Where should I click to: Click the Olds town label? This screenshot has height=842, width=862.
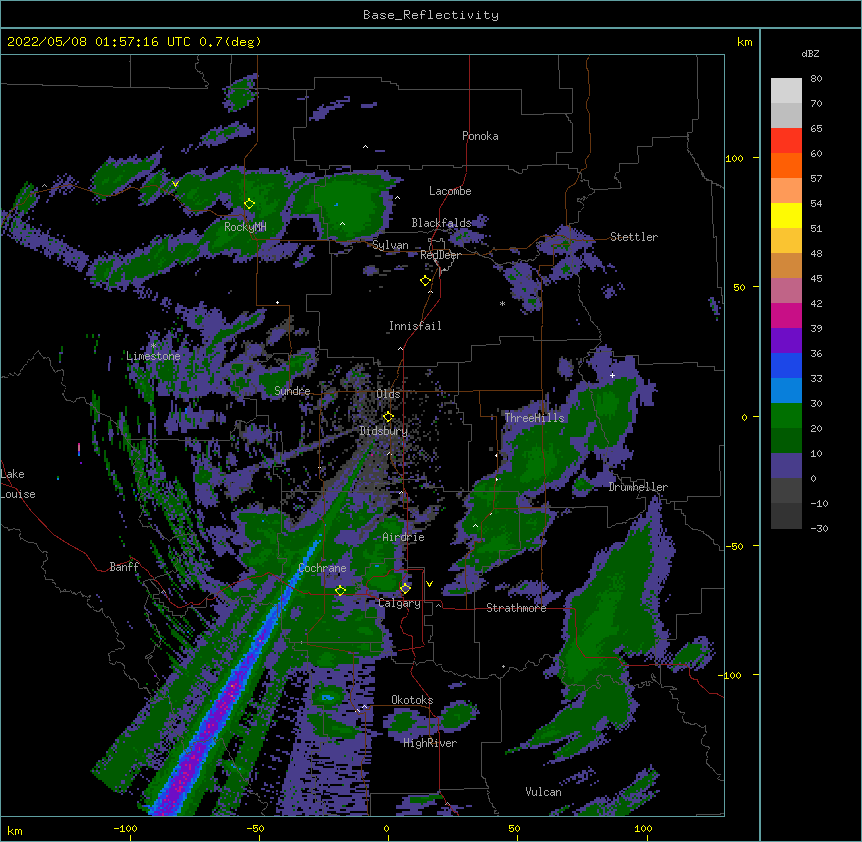pos(388,394)
